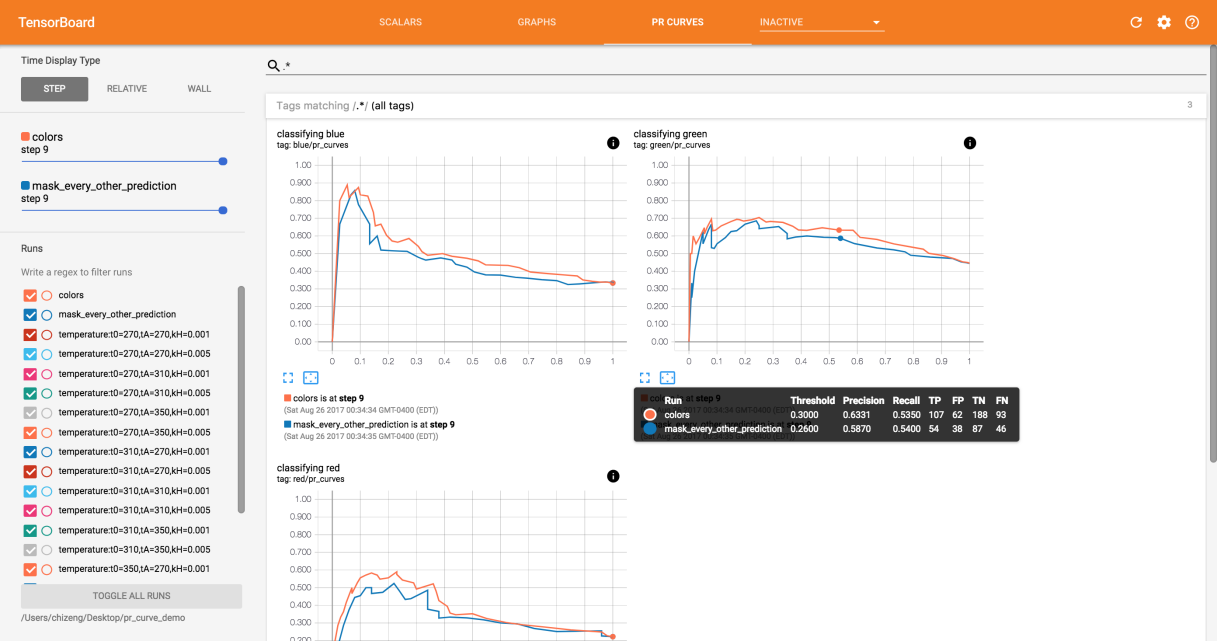
Task: Click the 'tag: red/pr_curves' label
Action: pyautogui.click(x=311, y=479)
